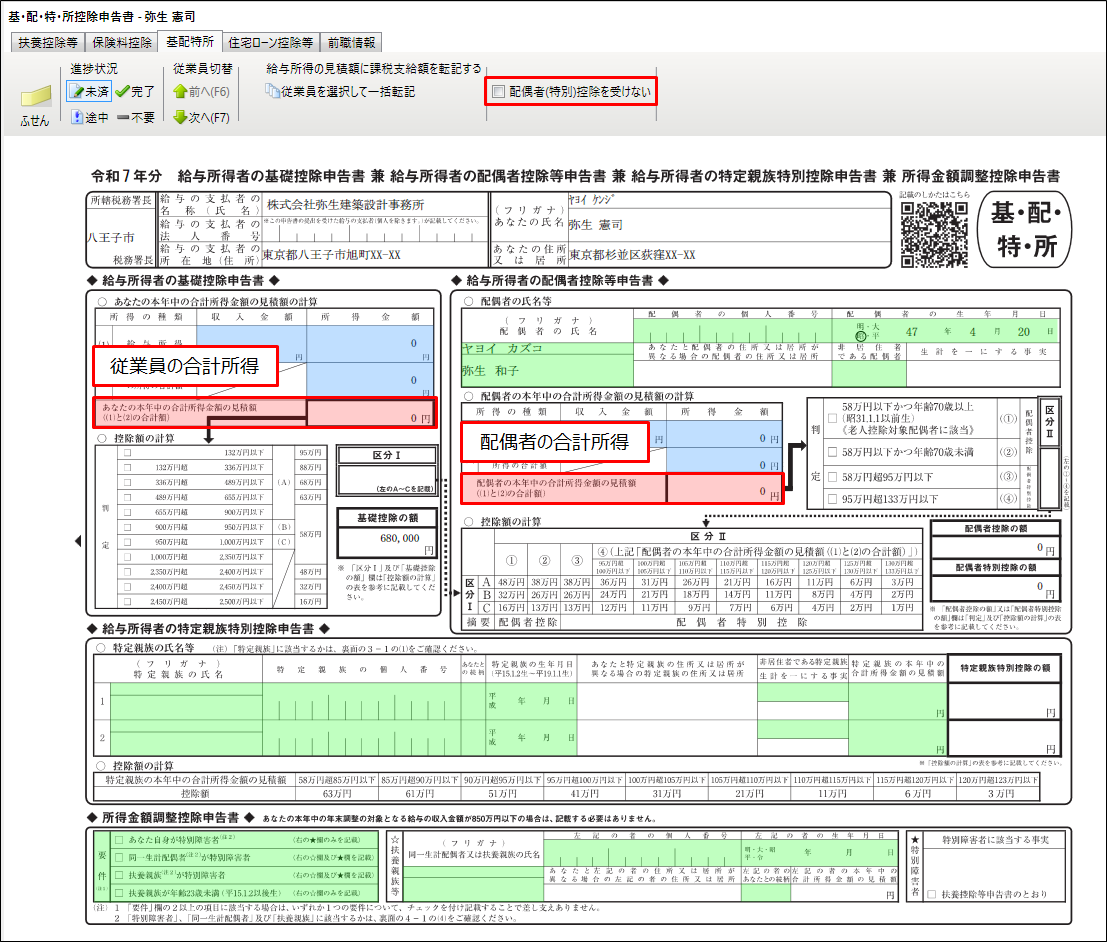The height and width of the screenshot is (942, 1107).
Task: Check the あなた自身が特別障害者 requirement box
Action: click(119, 840)
